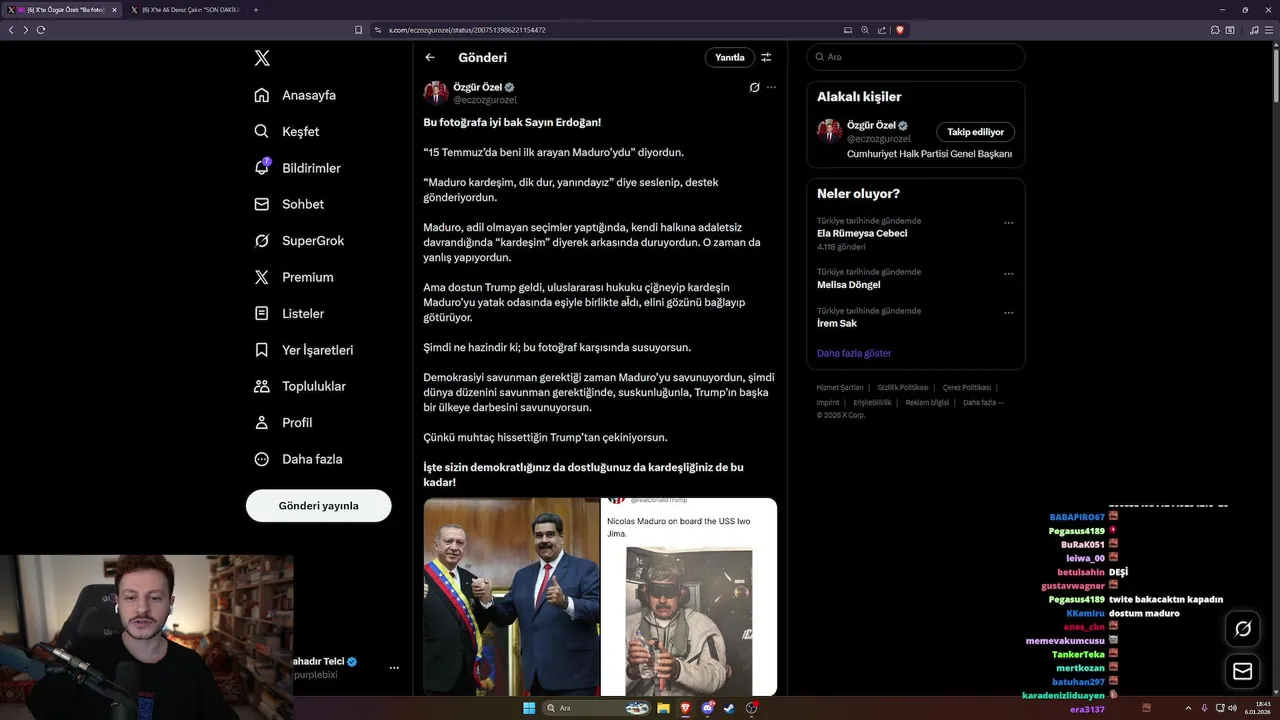Open Özgür Özel's avatar in Alakalı kişiler
1280x720 pixels.
pos(829,131)
